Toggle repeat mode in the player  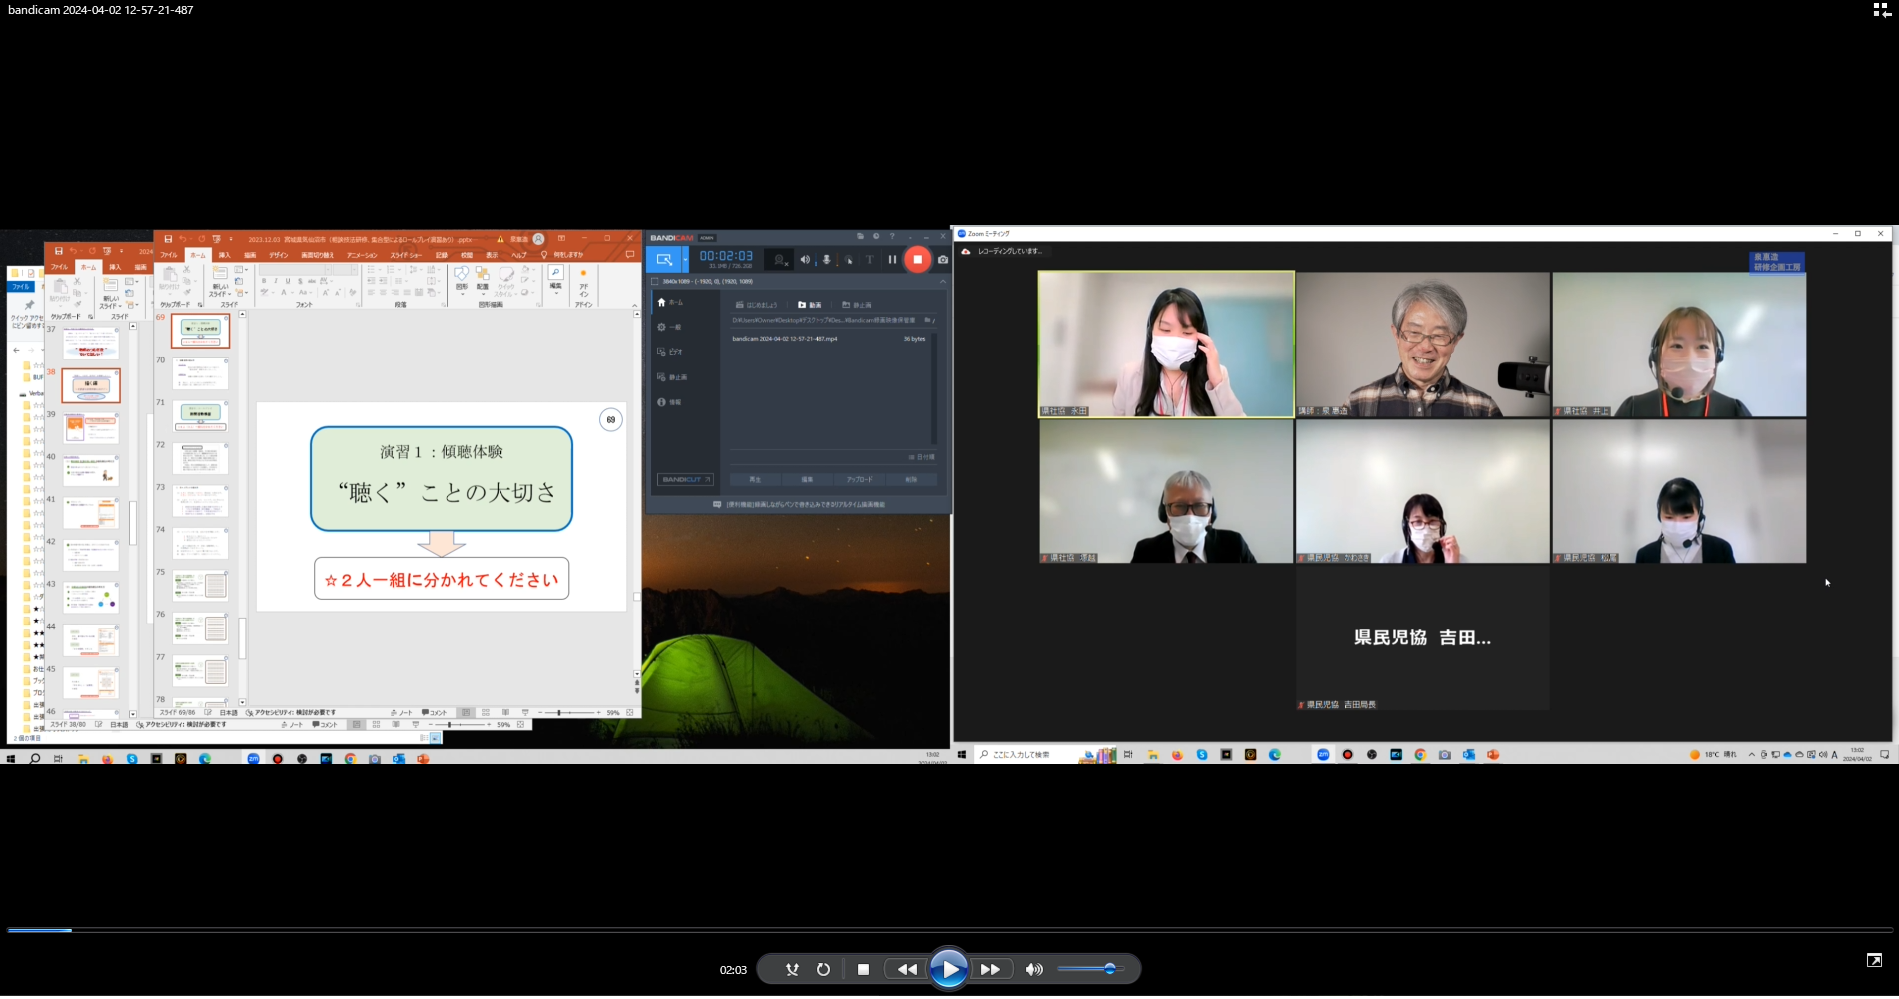[x=823, y=969]
